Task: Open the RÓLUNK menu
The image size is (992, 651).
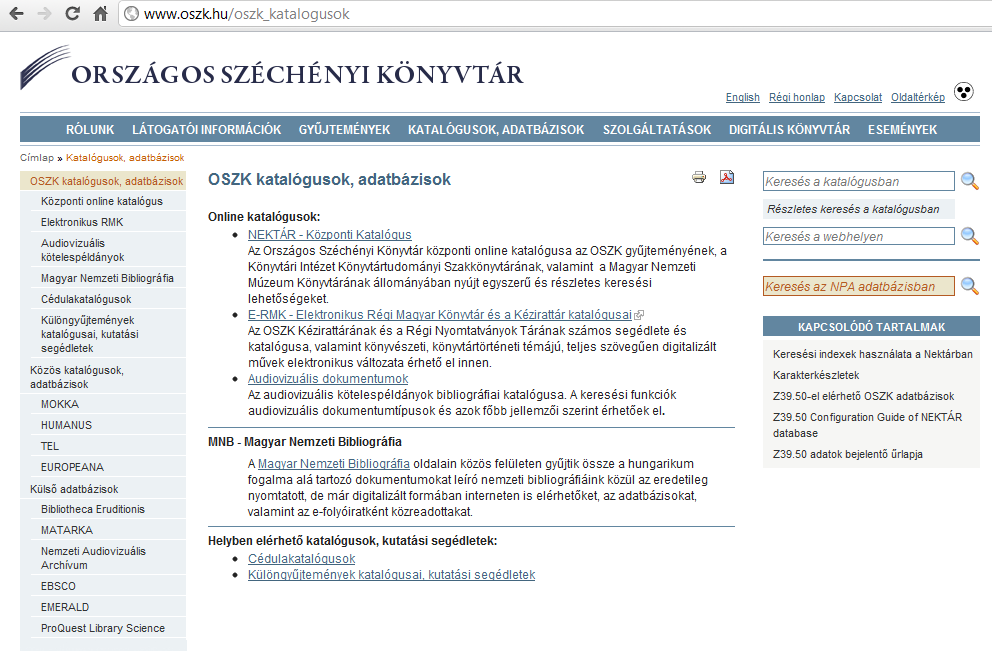Action: click(x=90, y=130)
